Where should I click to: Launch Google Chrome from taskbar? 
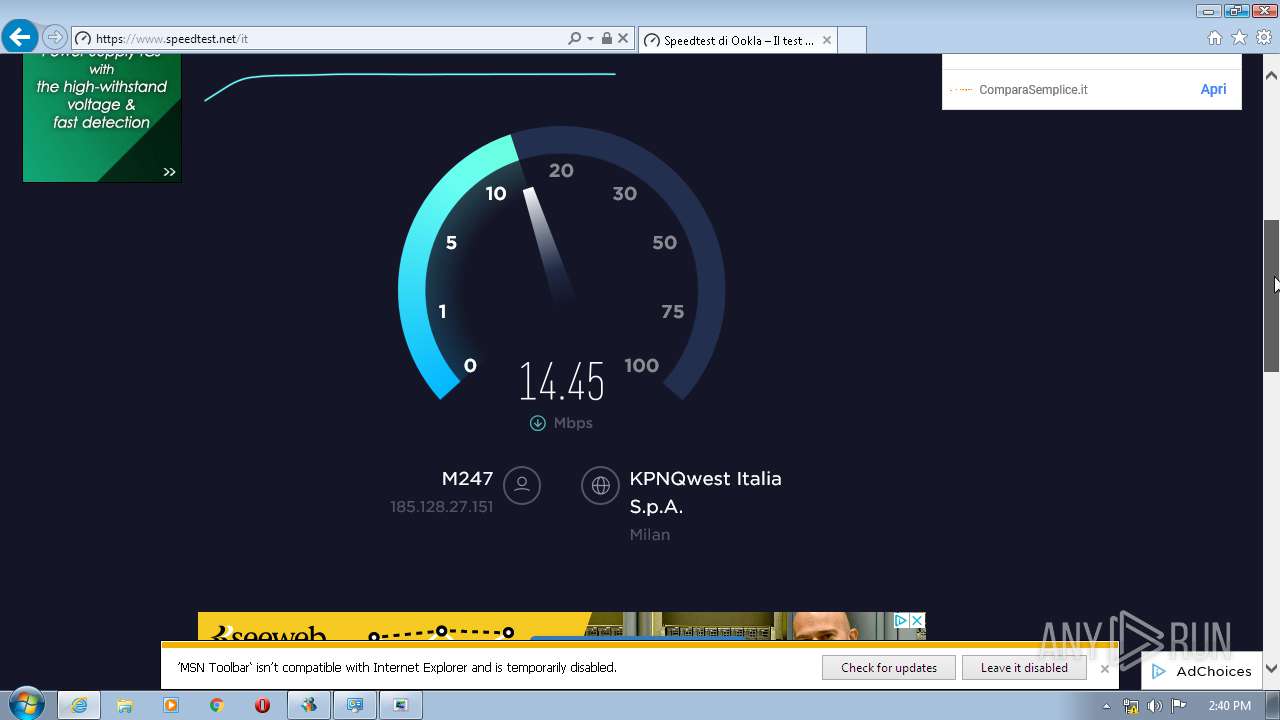coord(216,705)
